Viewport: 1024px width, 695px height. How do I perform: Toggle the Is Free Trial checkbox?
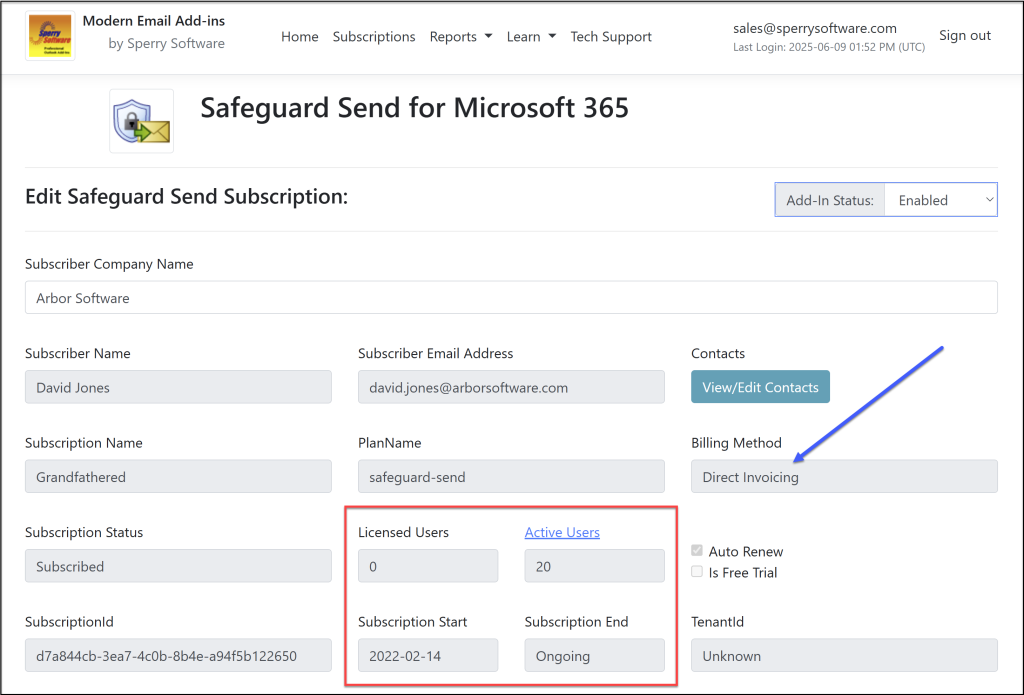697,572
